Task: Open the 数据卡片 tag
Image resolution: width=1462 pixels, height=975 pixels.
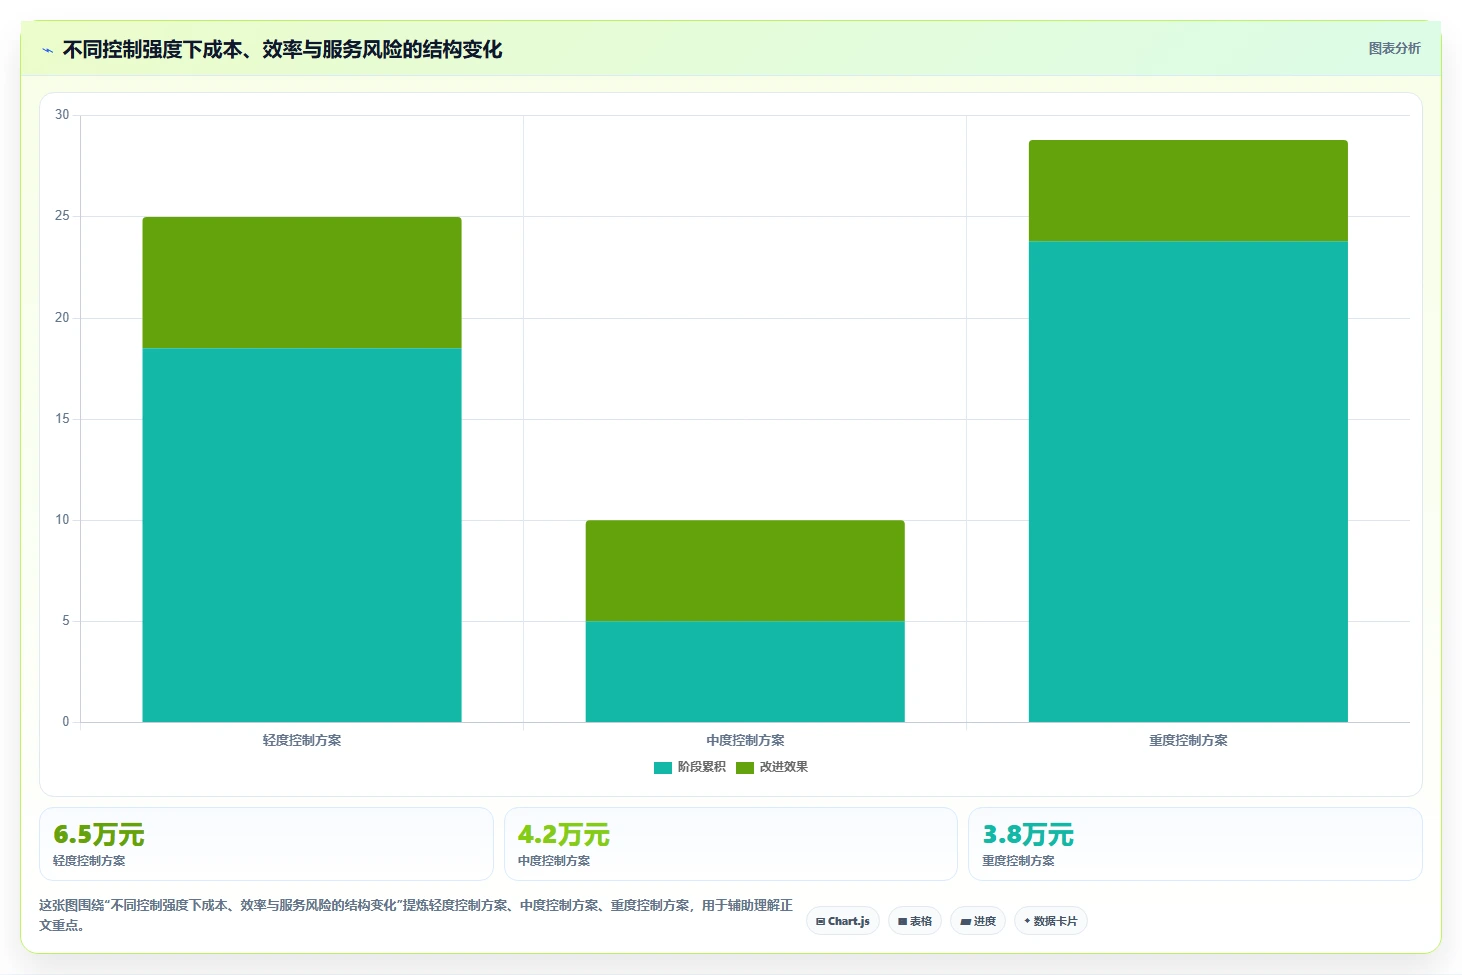Action: 1051,921
